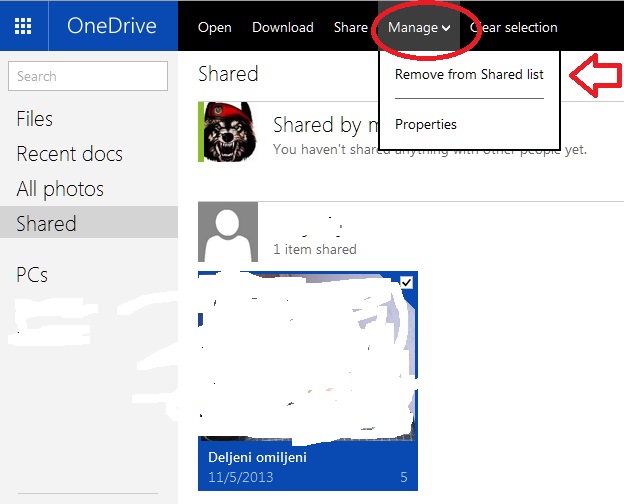Click the wolf profile picture
The height and width of the screenshot is (504, 624).
(x=228, y=132)
